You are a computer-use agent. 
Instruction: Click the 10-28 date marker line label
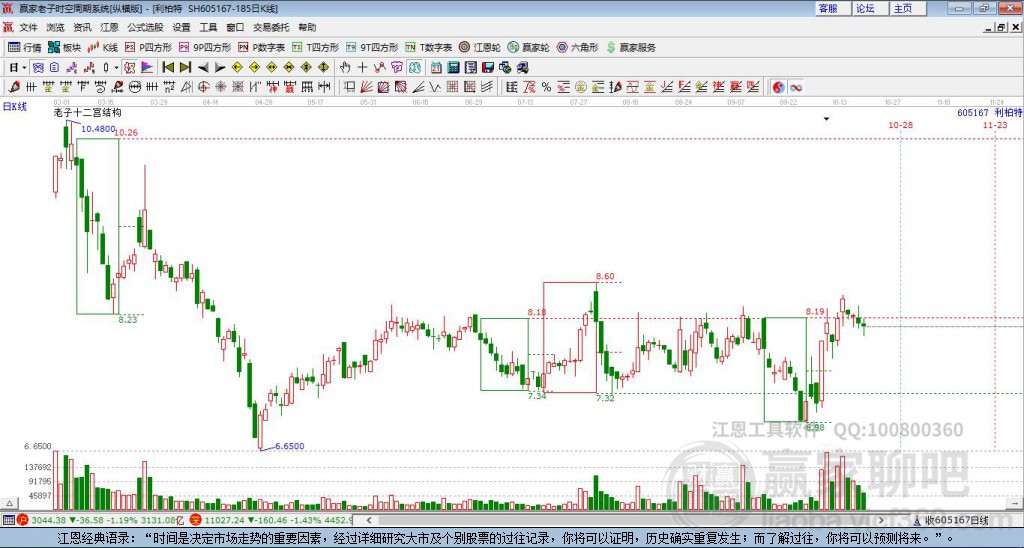[x=901, y=125]
